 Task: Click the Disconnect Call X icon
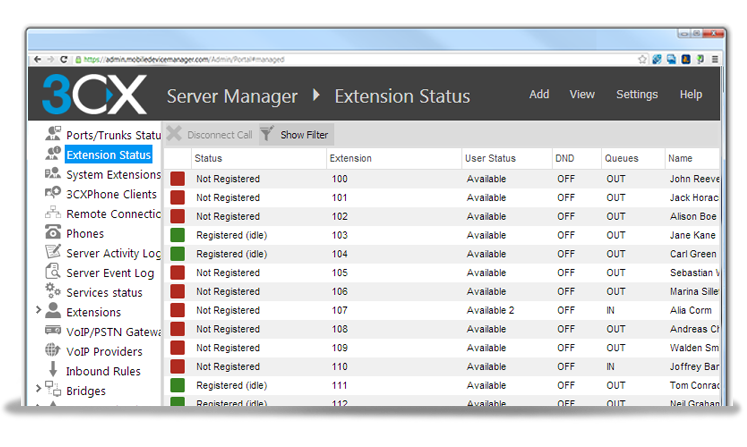174,134
